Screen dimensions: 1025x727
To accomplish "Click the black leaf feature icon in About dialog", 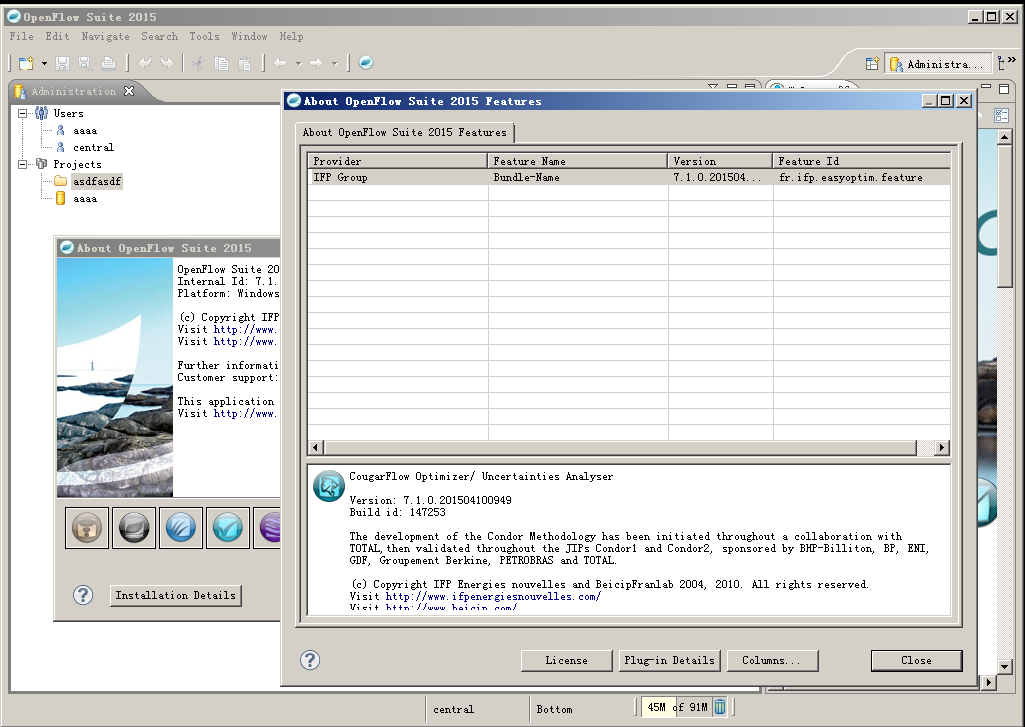I will click(x=134, y=528).
